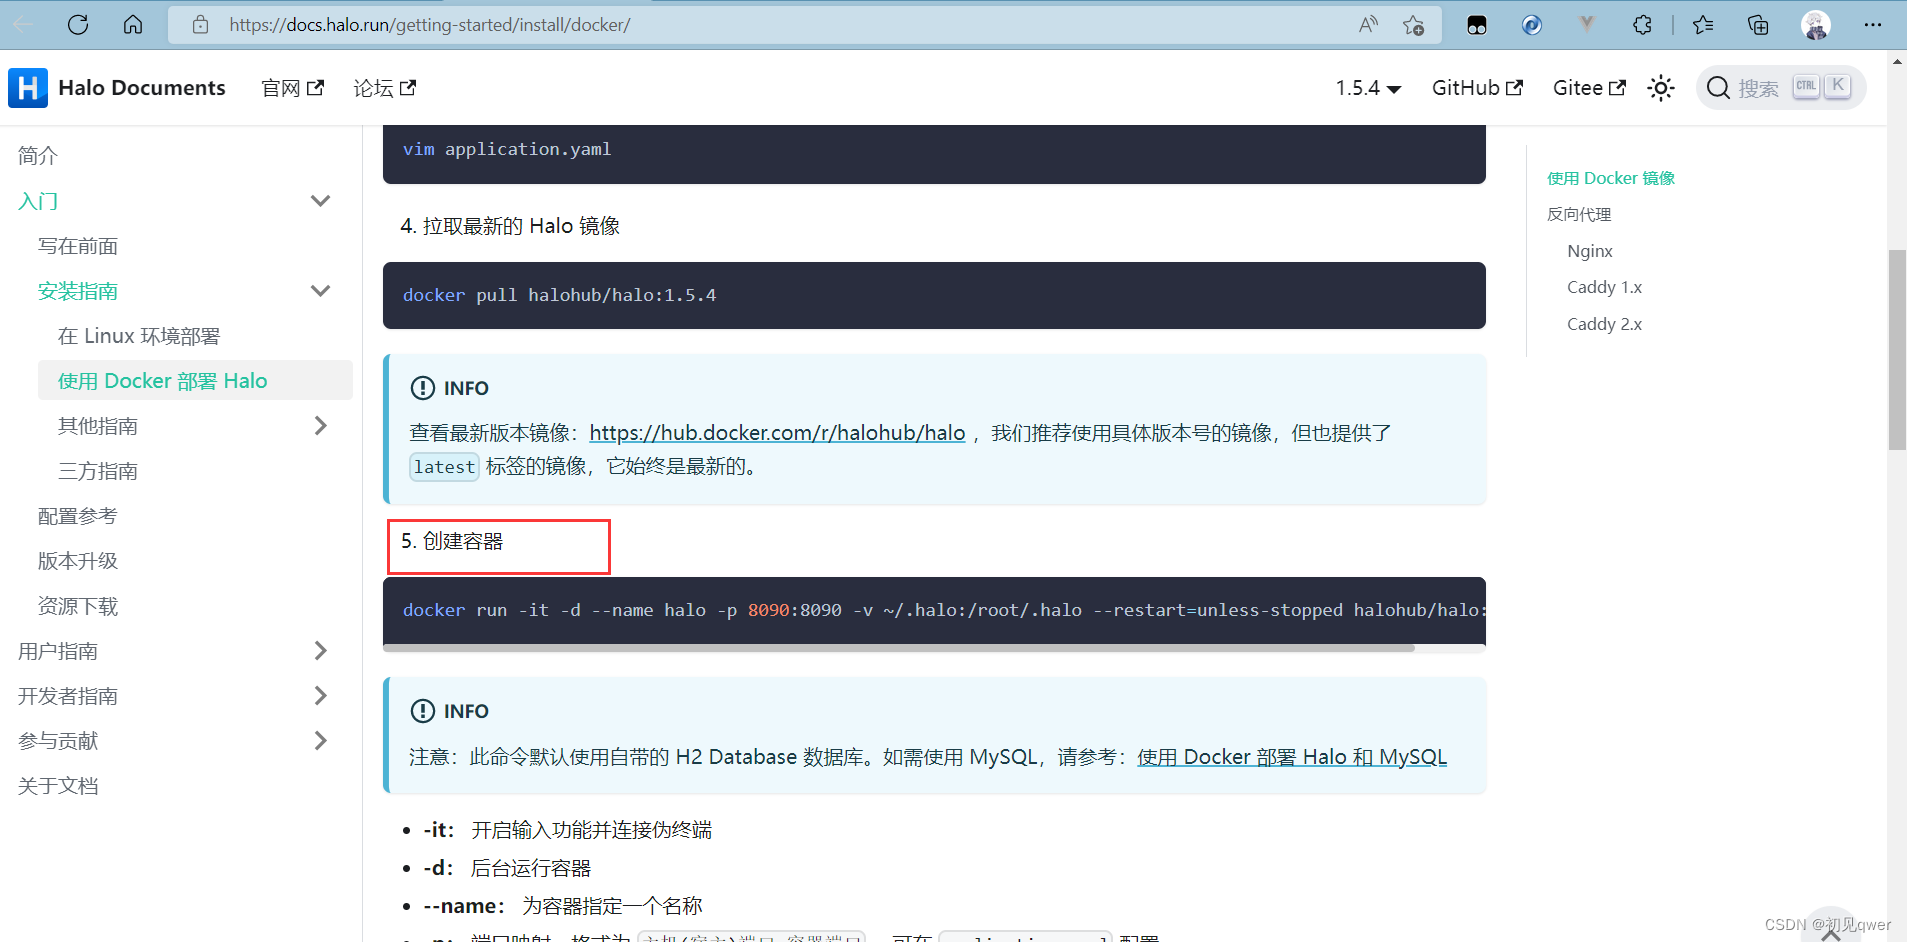Toggle dark mode sun icon
The height and width of the screenshot is (942, 1907).
click(x=1661, y=88)
